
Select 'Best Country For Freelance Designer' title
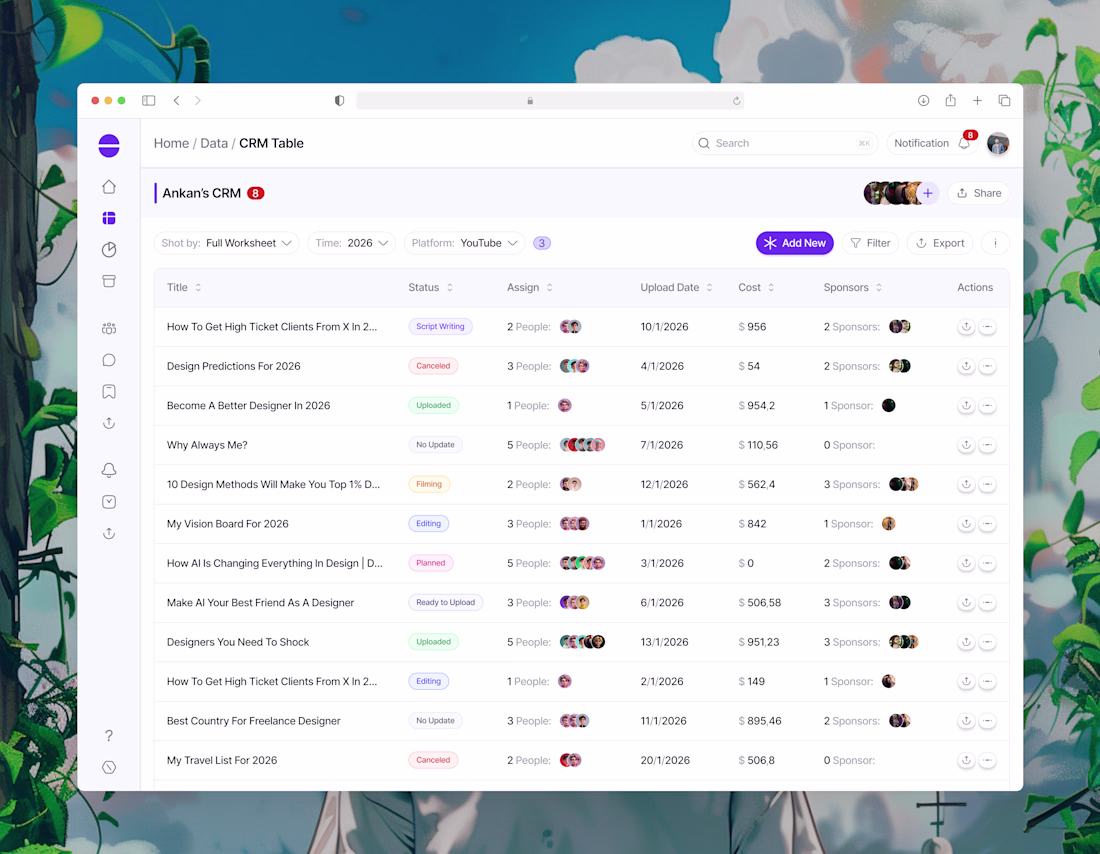pos(253,721)
